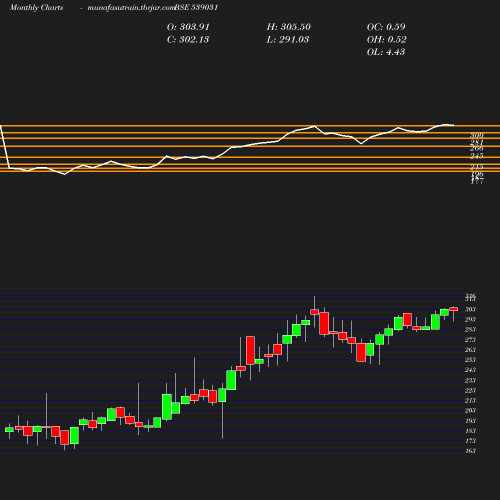
Task: Click the 223 price axis label
Action: [470, 390]
